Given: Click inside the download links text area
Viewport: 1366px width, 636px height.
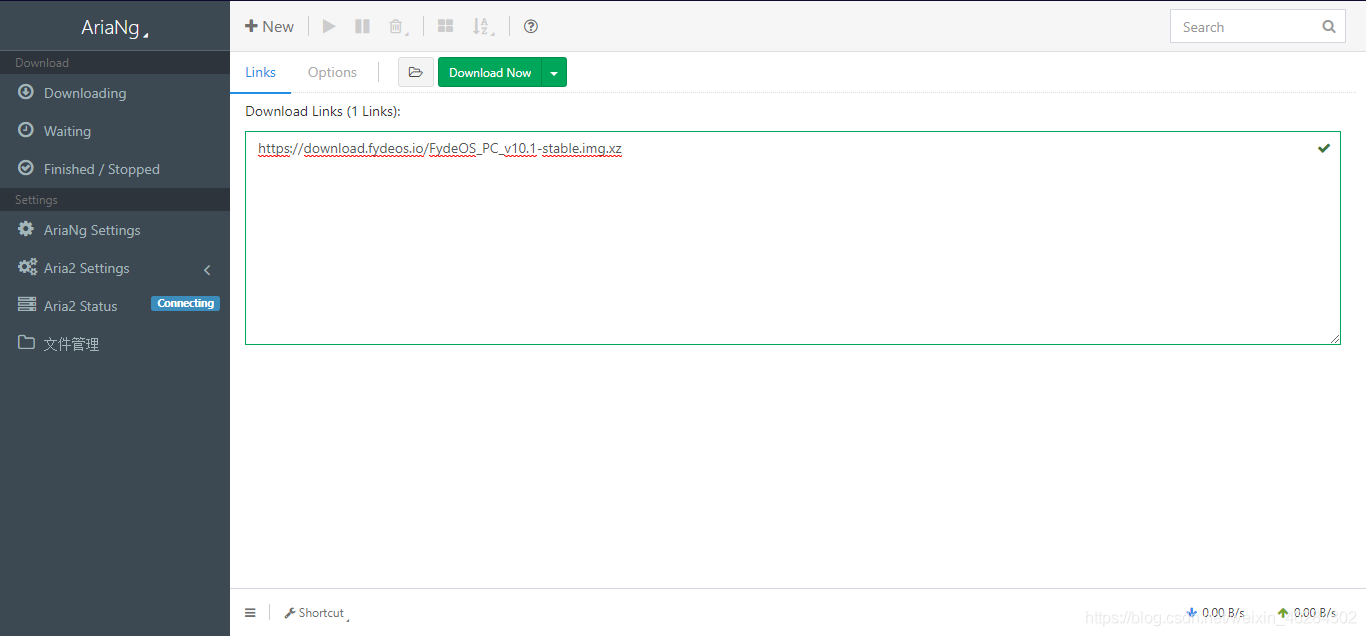Looking at the screenshot, I should point(792,250).
